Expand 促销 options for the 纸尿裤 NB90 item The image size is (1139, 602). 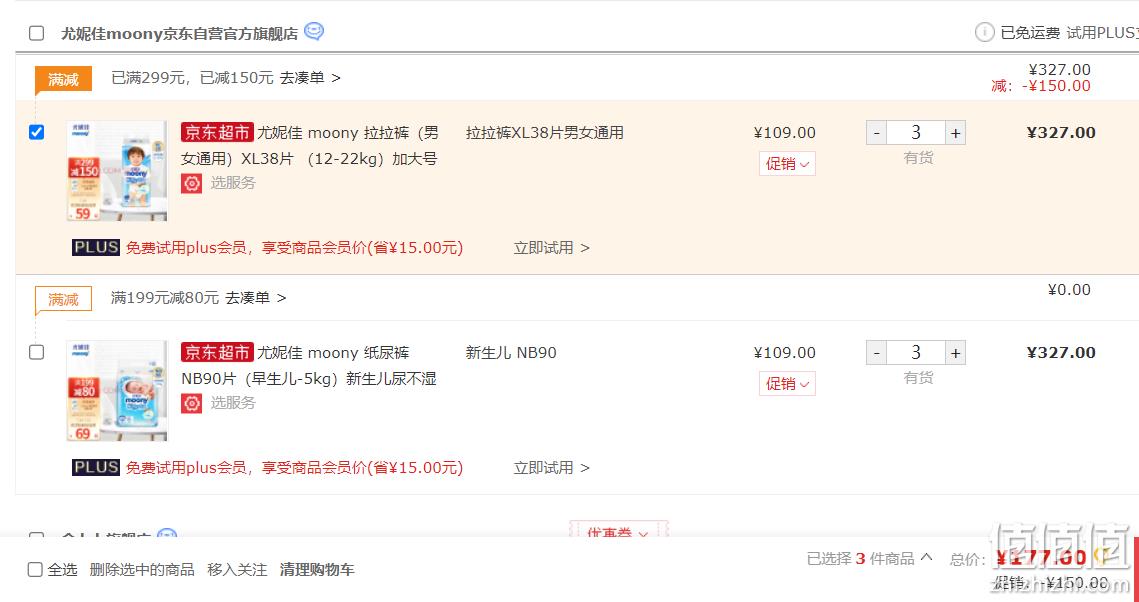click(787, 383)
